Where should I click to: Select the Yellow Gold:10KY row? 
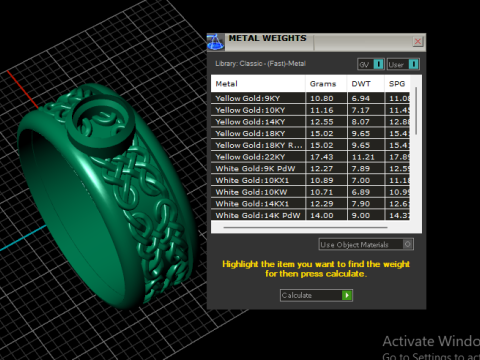310,110
